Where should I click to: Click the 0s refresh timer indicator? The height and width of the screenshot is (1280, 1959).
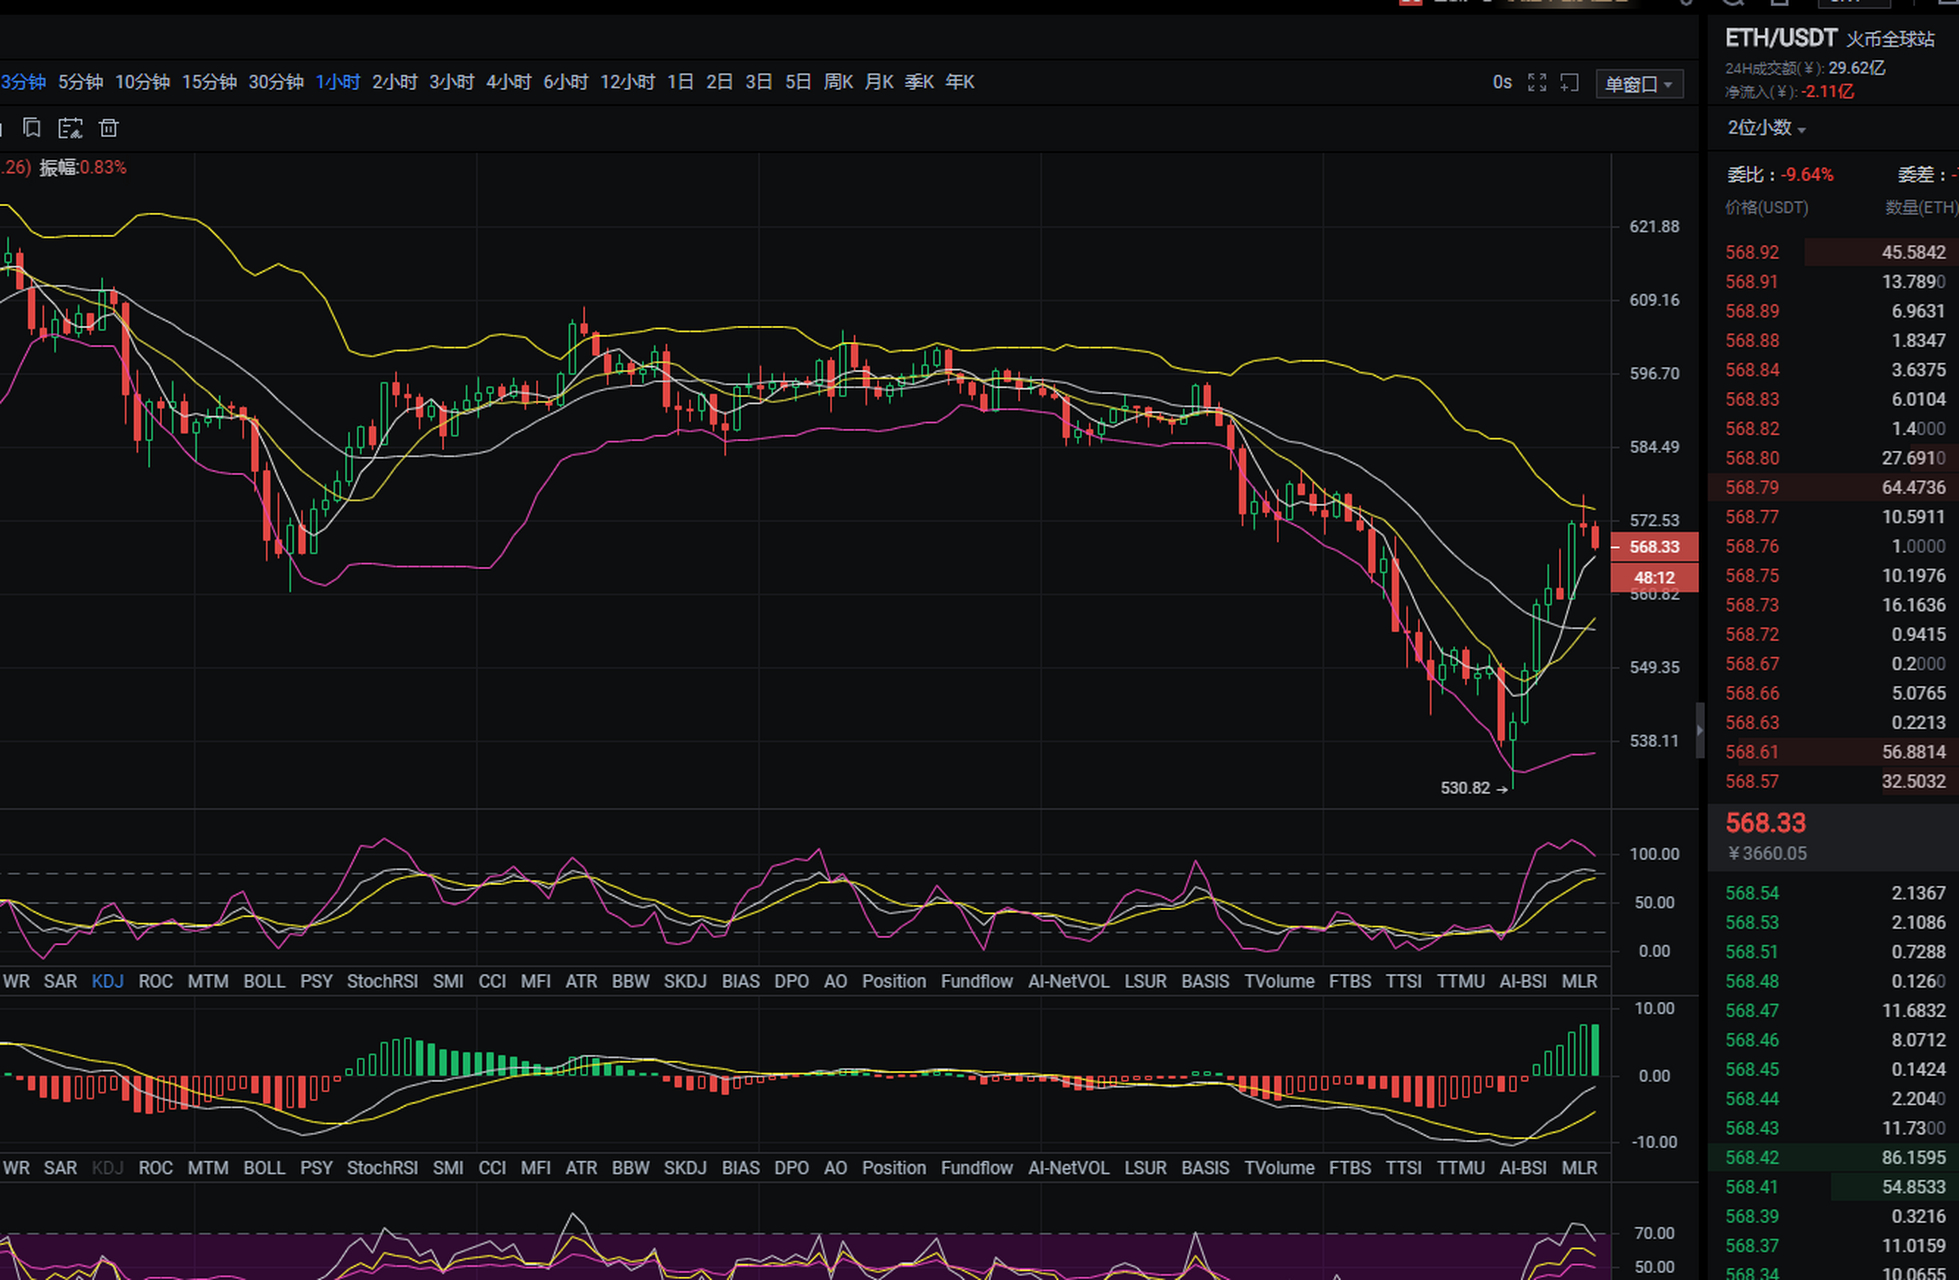pos(1502,83)
